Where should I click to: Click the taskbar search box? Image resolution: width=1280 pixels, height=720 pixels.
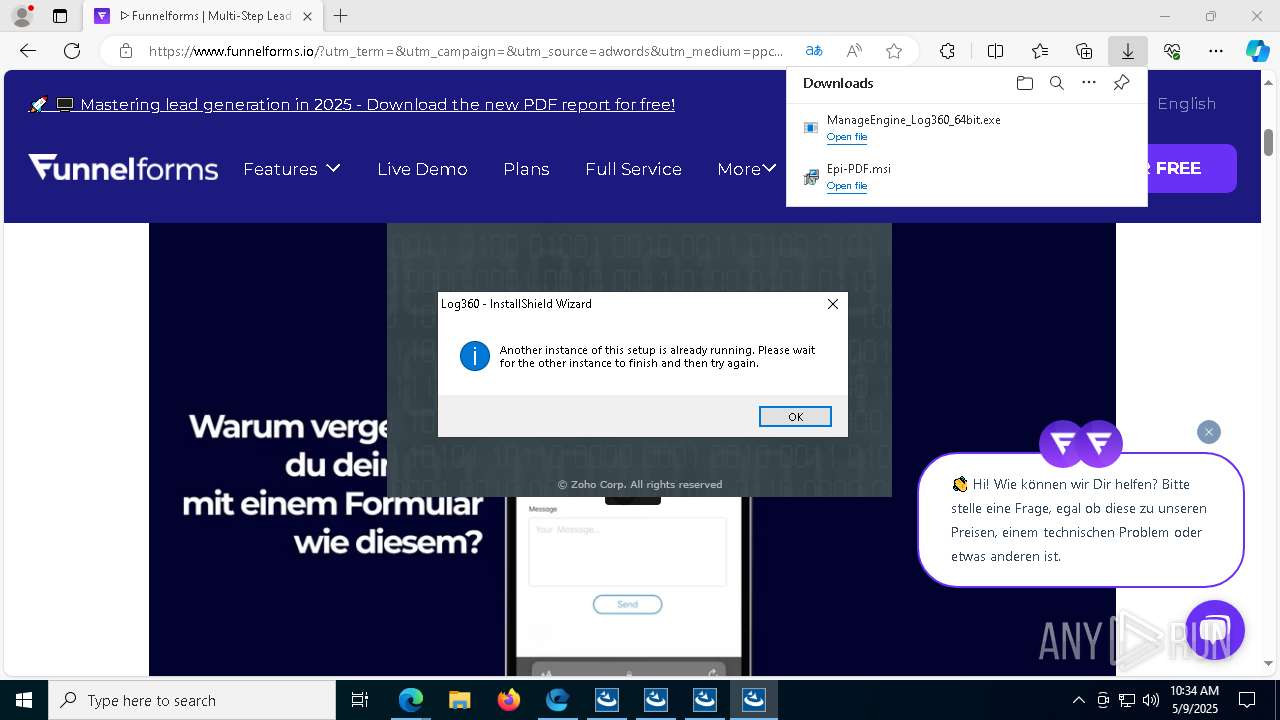pos(192,700)
